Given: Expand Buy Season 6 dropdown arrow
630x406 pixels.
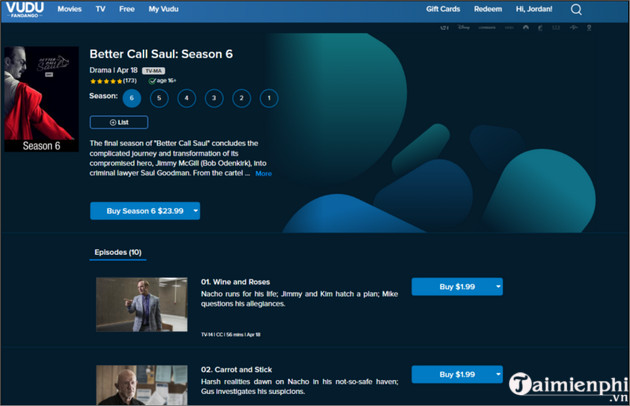Looking at the screenshot, I should click(196, 211).
